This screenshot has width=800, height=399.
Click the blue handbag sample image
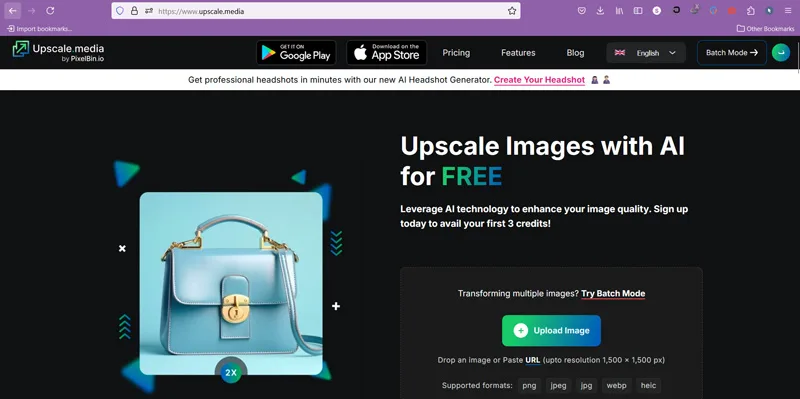click(231, 283)
